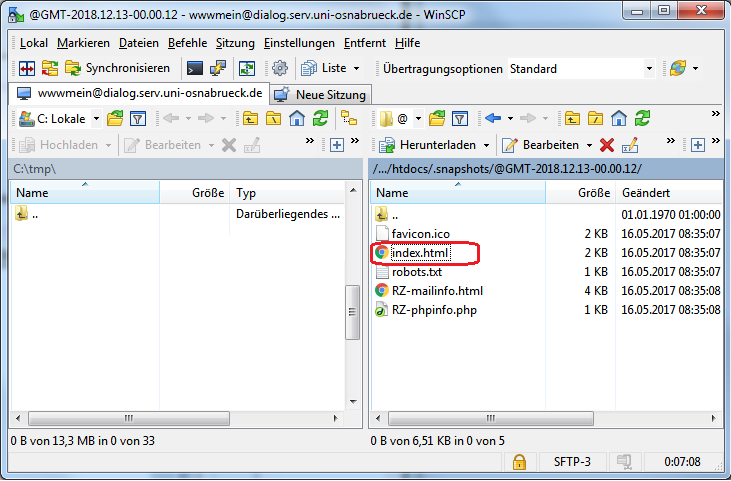This screenshot has height=481, width=731.
Task: Delete the selected remote file with red X
Action: pyautogui.click(x=606, y=145)
